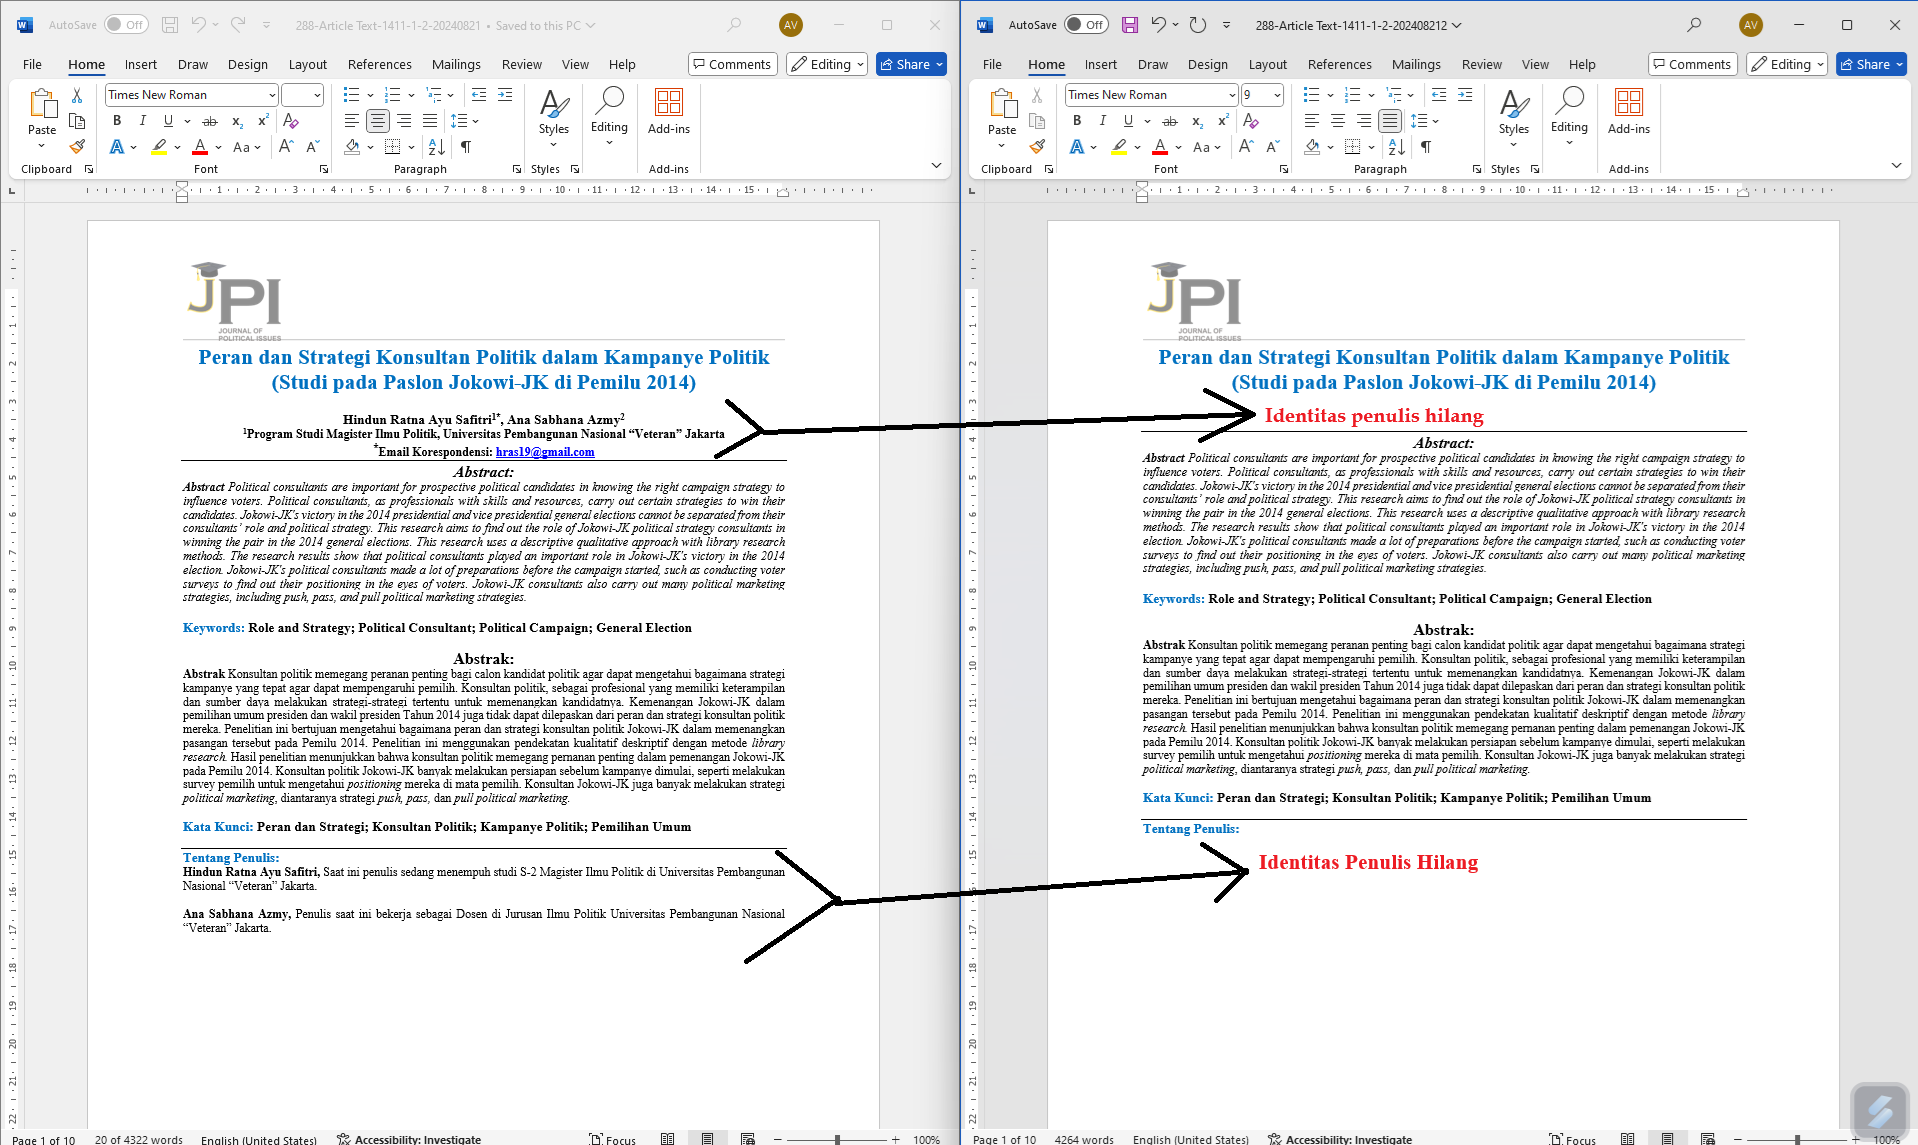Toggle AutoSave switch in right window
The image size is (1918, 1145).
pos(1087,25)
